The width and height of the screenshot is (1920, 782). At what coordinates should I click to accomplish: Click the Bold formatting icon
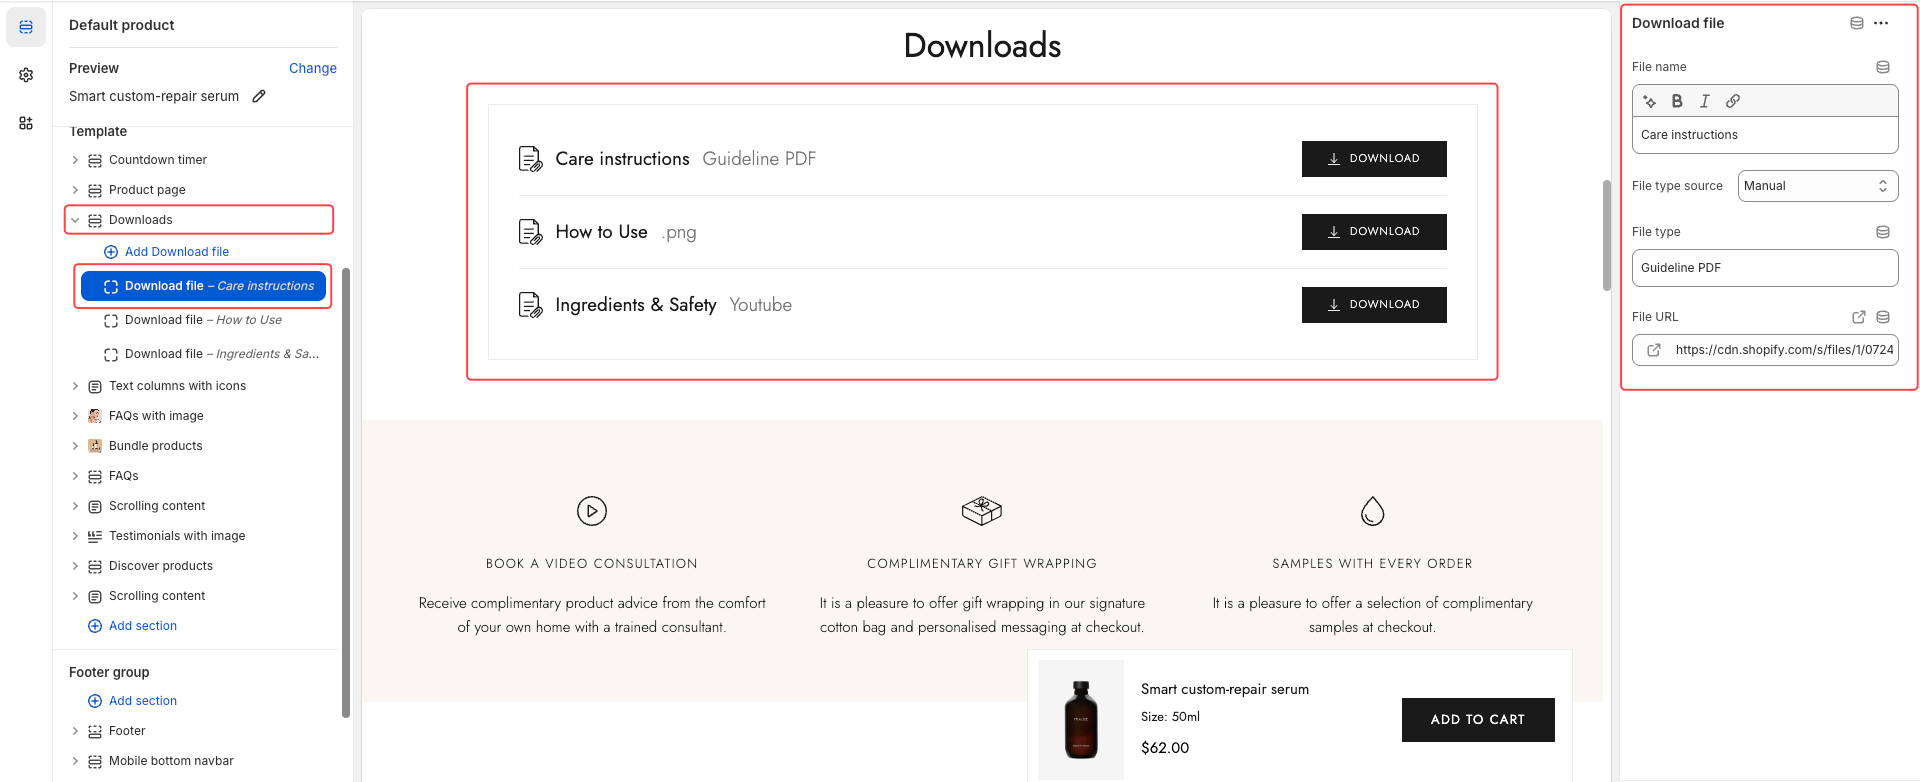[1677, 101]
